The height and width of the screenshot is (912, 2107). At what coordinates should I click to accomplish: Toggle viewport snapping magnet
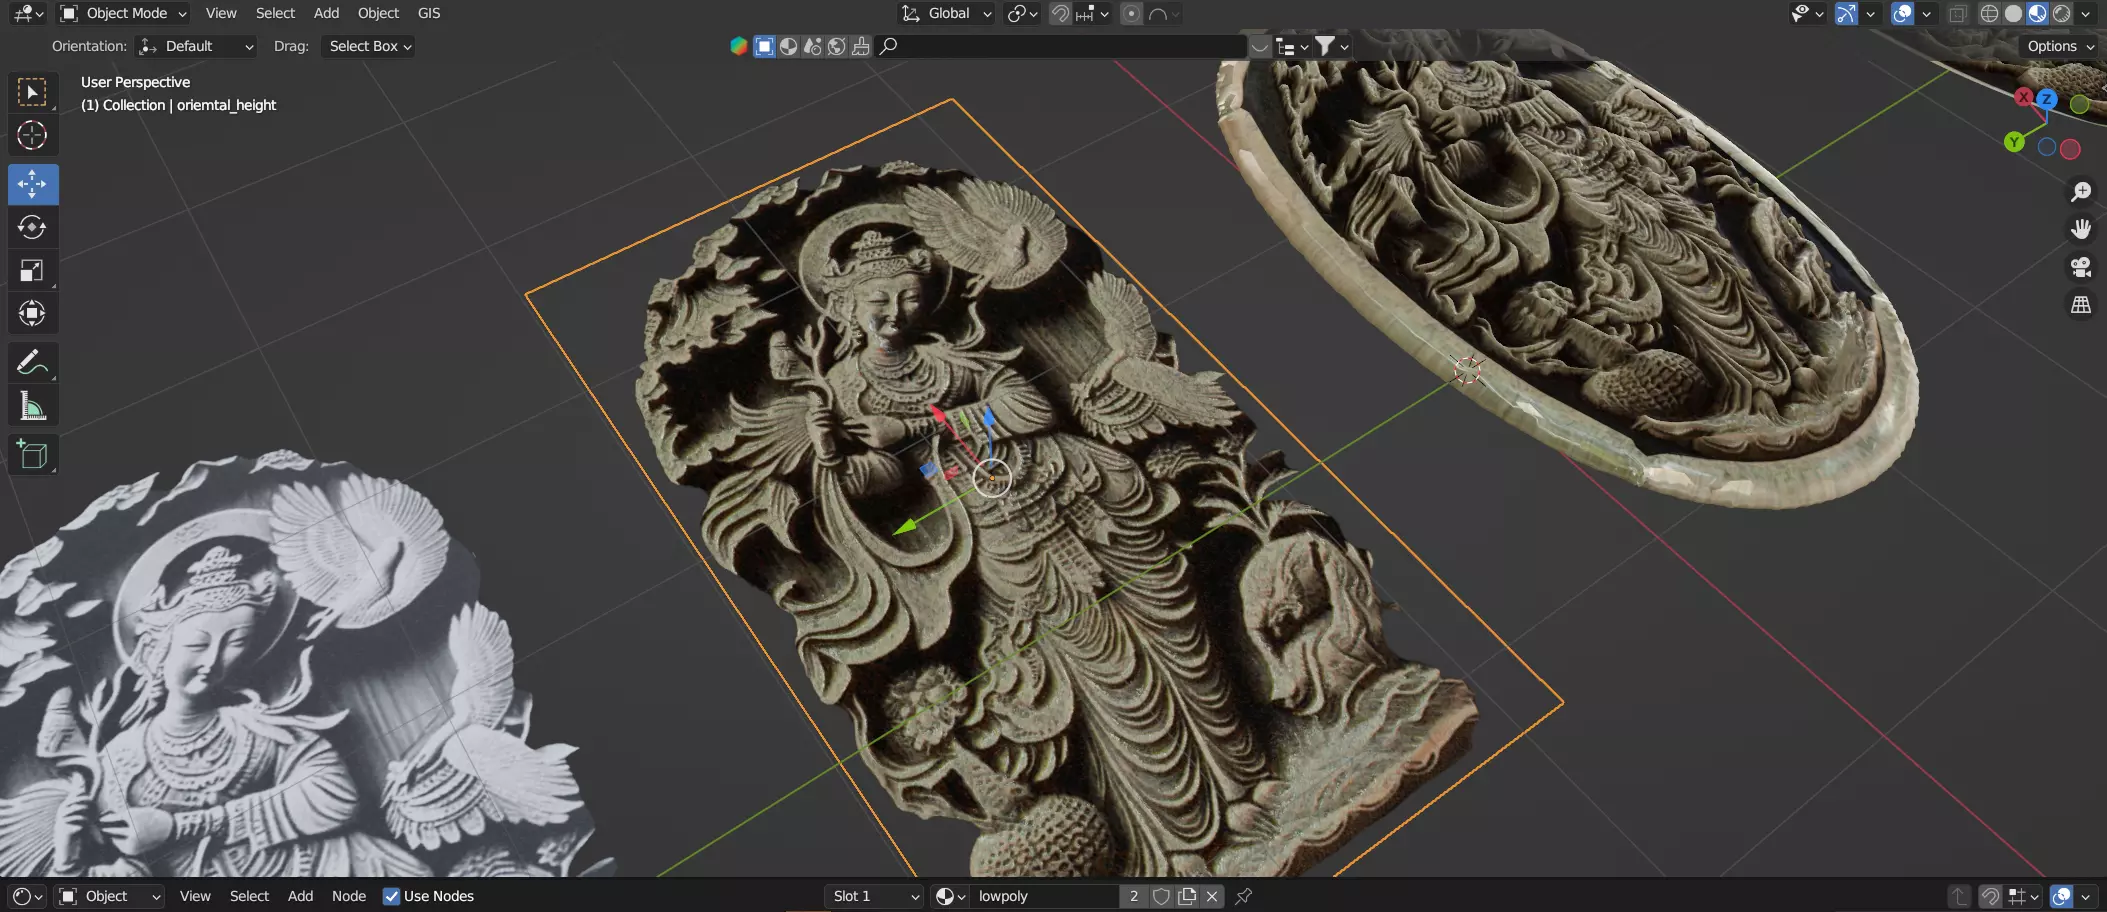[x=1061, y=14]
